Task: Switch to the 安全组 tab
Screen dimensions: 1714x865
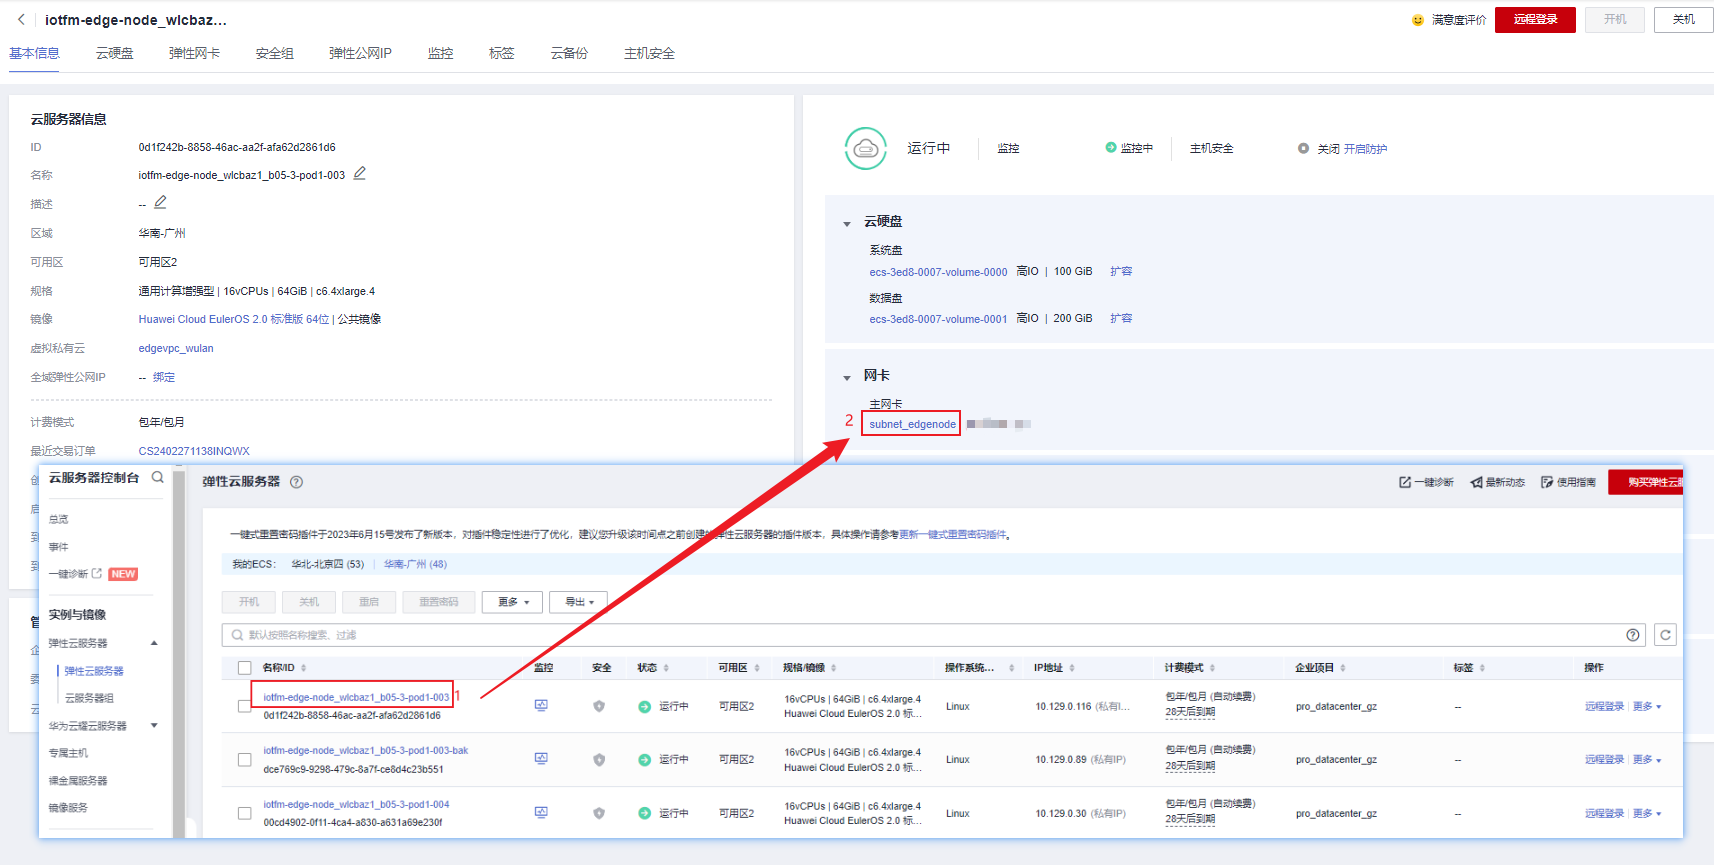Action: [274, 53]
